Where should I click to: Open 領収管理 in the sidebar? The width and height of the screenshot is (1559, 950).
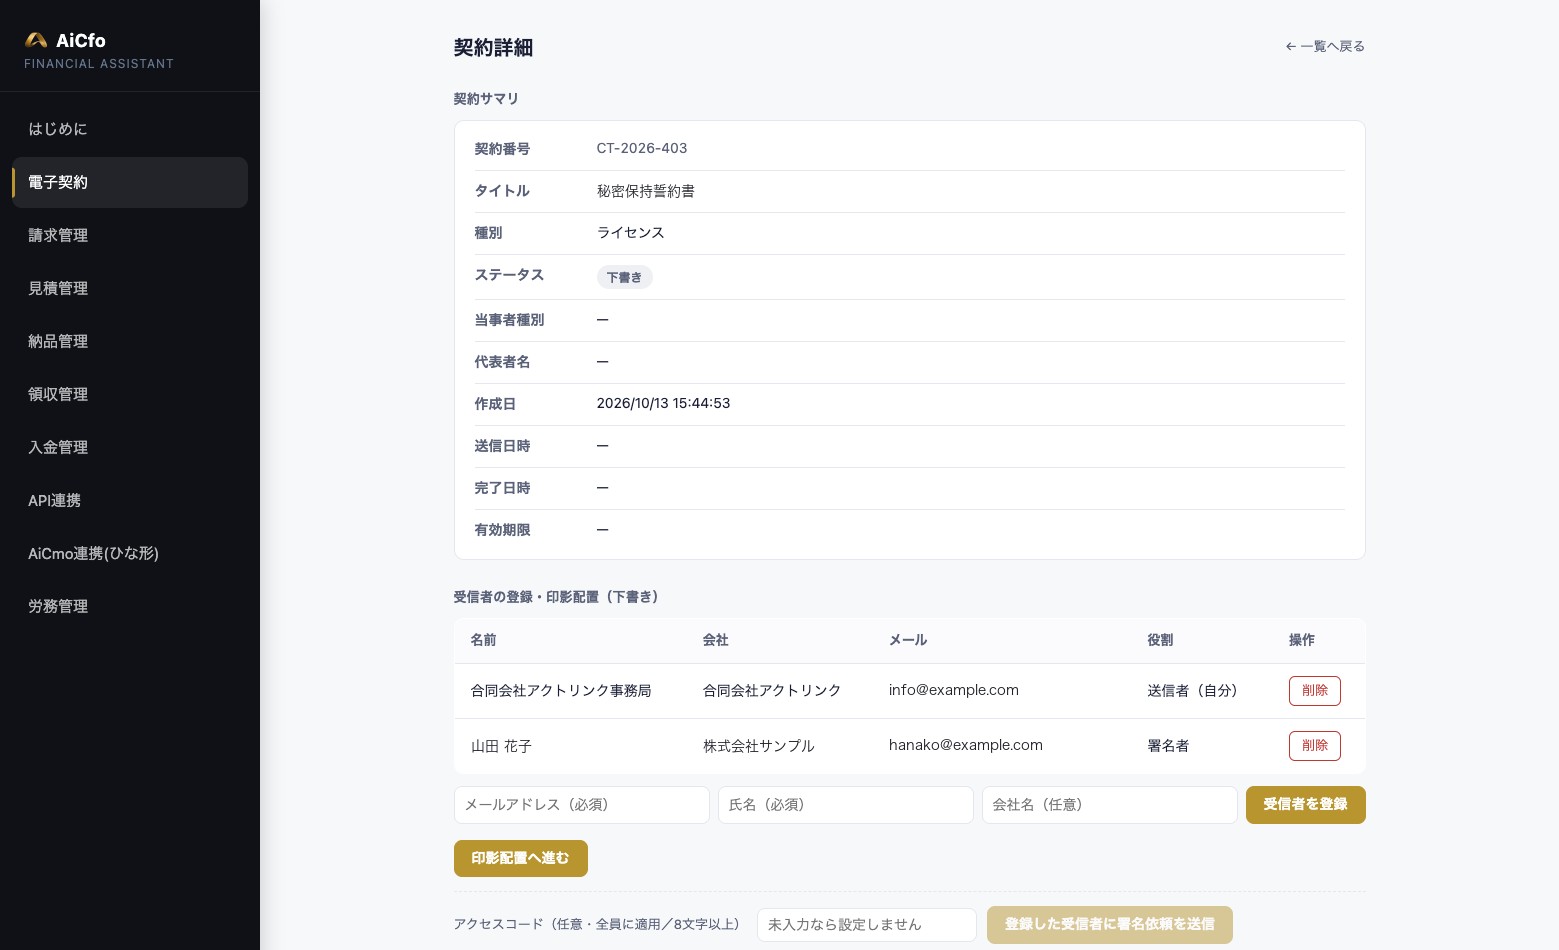(130, 394)
